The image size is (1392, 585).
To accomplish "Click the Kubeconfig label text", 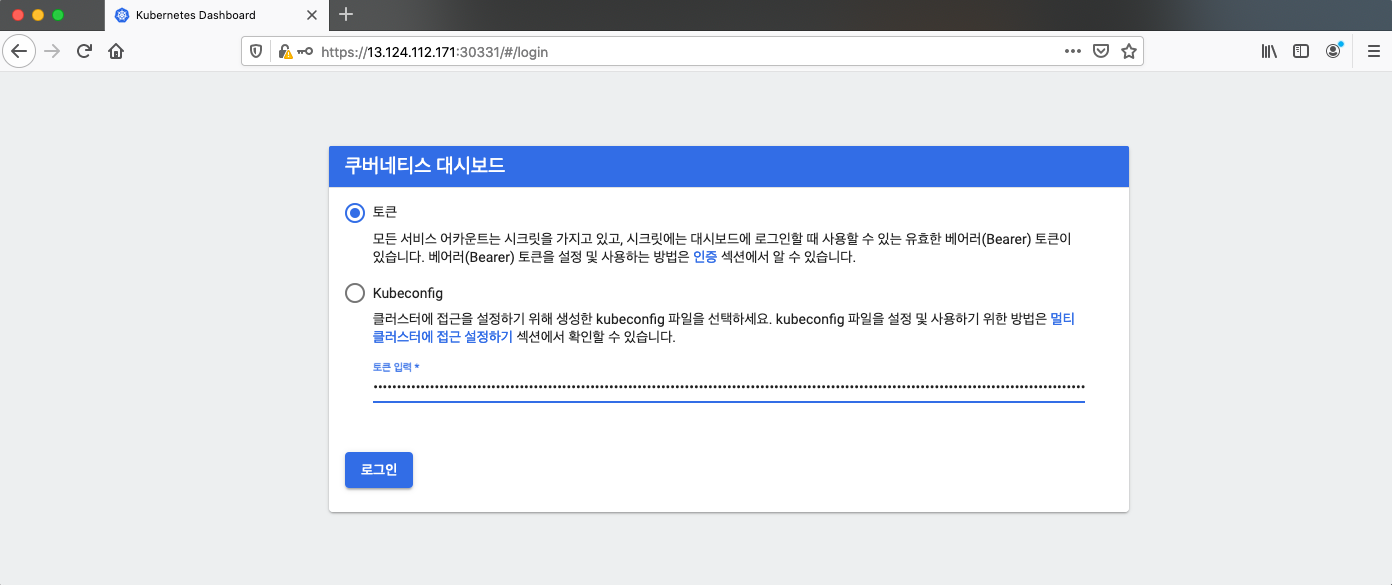I will click(408, 293).
